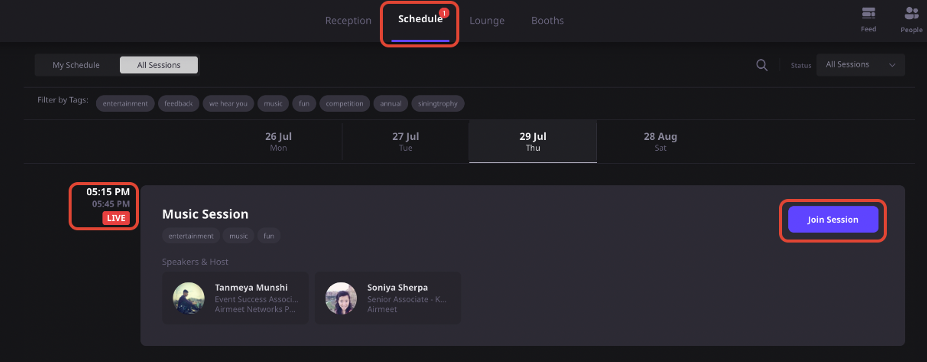Viewport: 927px width, 362px height.
Task: Join the Music Session
Action: (833, 219)
